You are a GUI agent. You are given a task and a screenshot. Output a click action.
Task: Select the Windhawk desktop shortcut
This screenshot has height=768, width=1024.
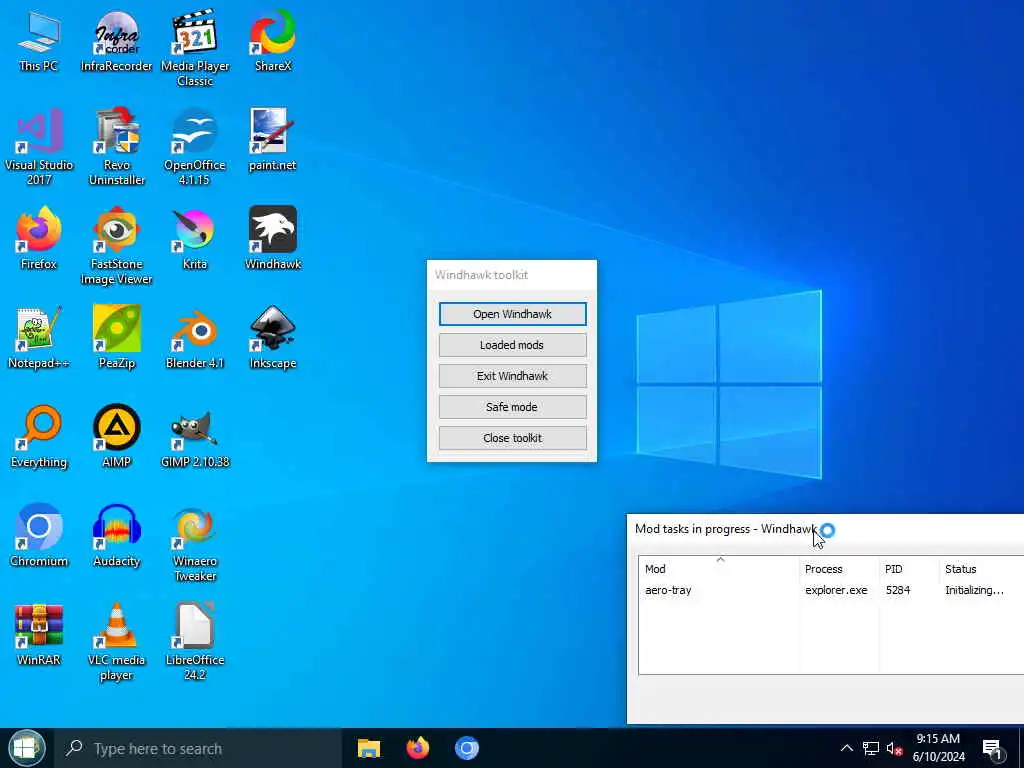tap(273, 239)
